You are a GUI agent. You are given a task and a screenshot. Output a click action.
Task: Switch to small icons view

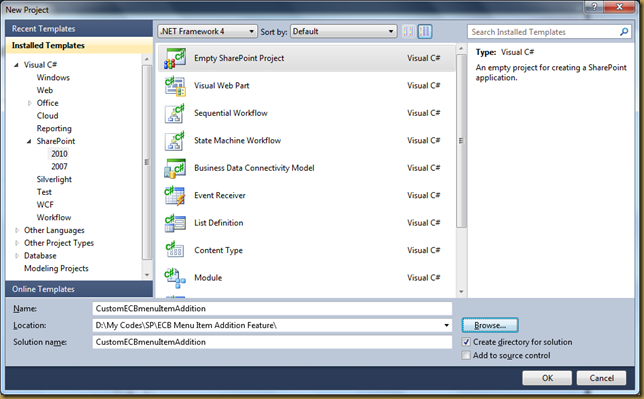[408, 31]
